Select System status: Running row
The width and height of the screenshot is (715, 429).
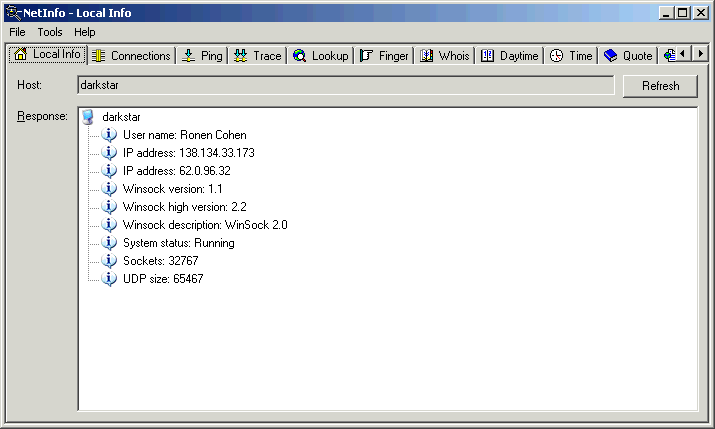[x=179, y=243]
